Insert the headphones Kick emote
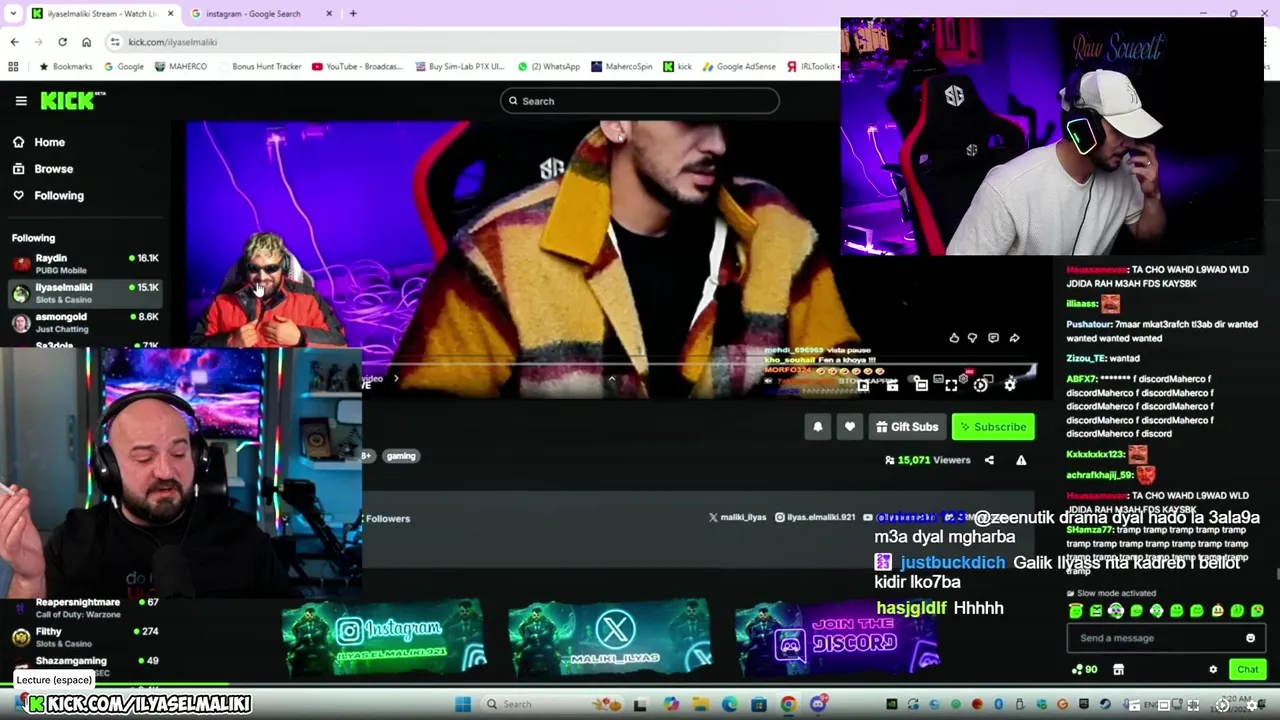 click(1156, 611)
